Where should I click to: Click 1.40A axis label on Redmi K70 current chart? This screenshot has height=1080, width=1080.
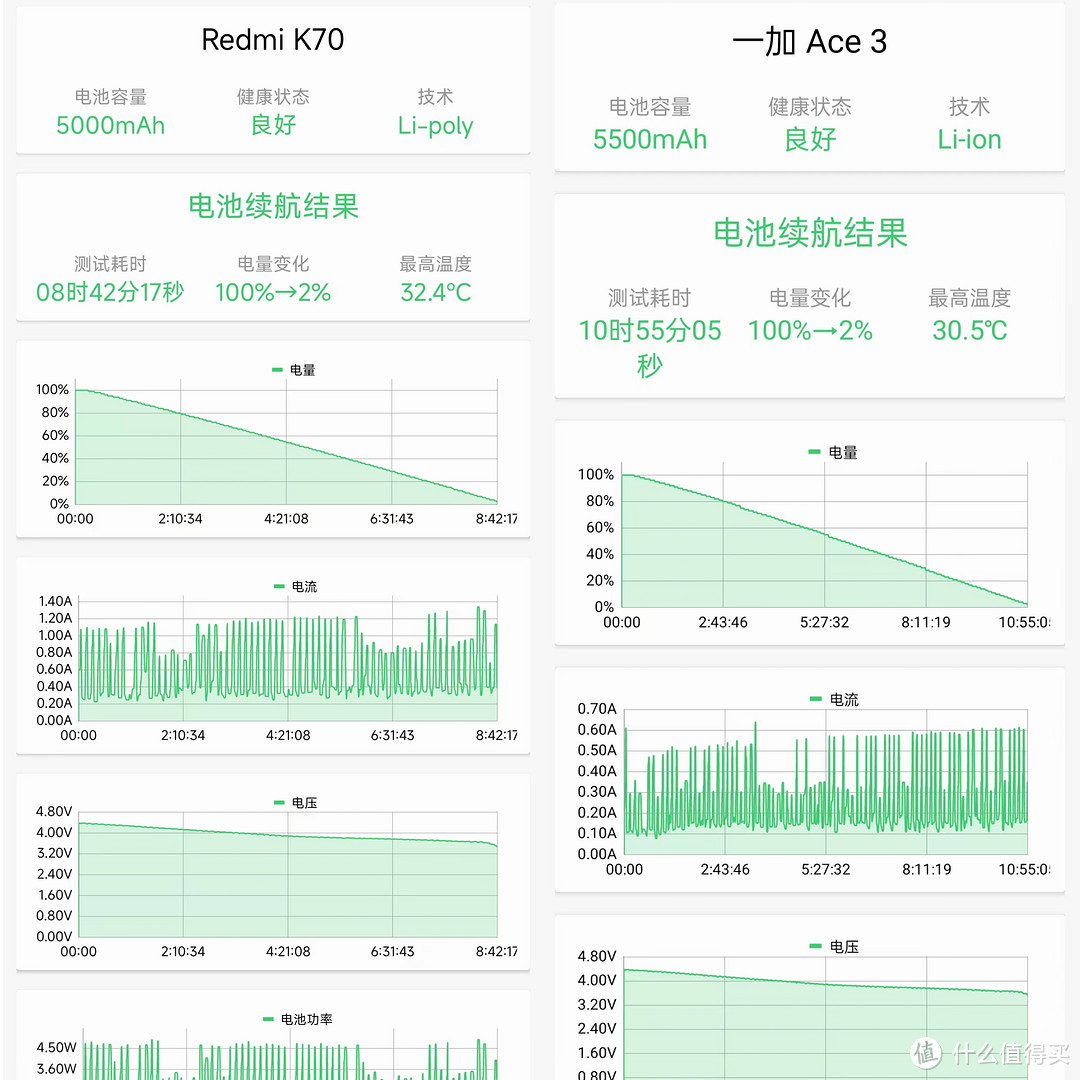point(55,601)
